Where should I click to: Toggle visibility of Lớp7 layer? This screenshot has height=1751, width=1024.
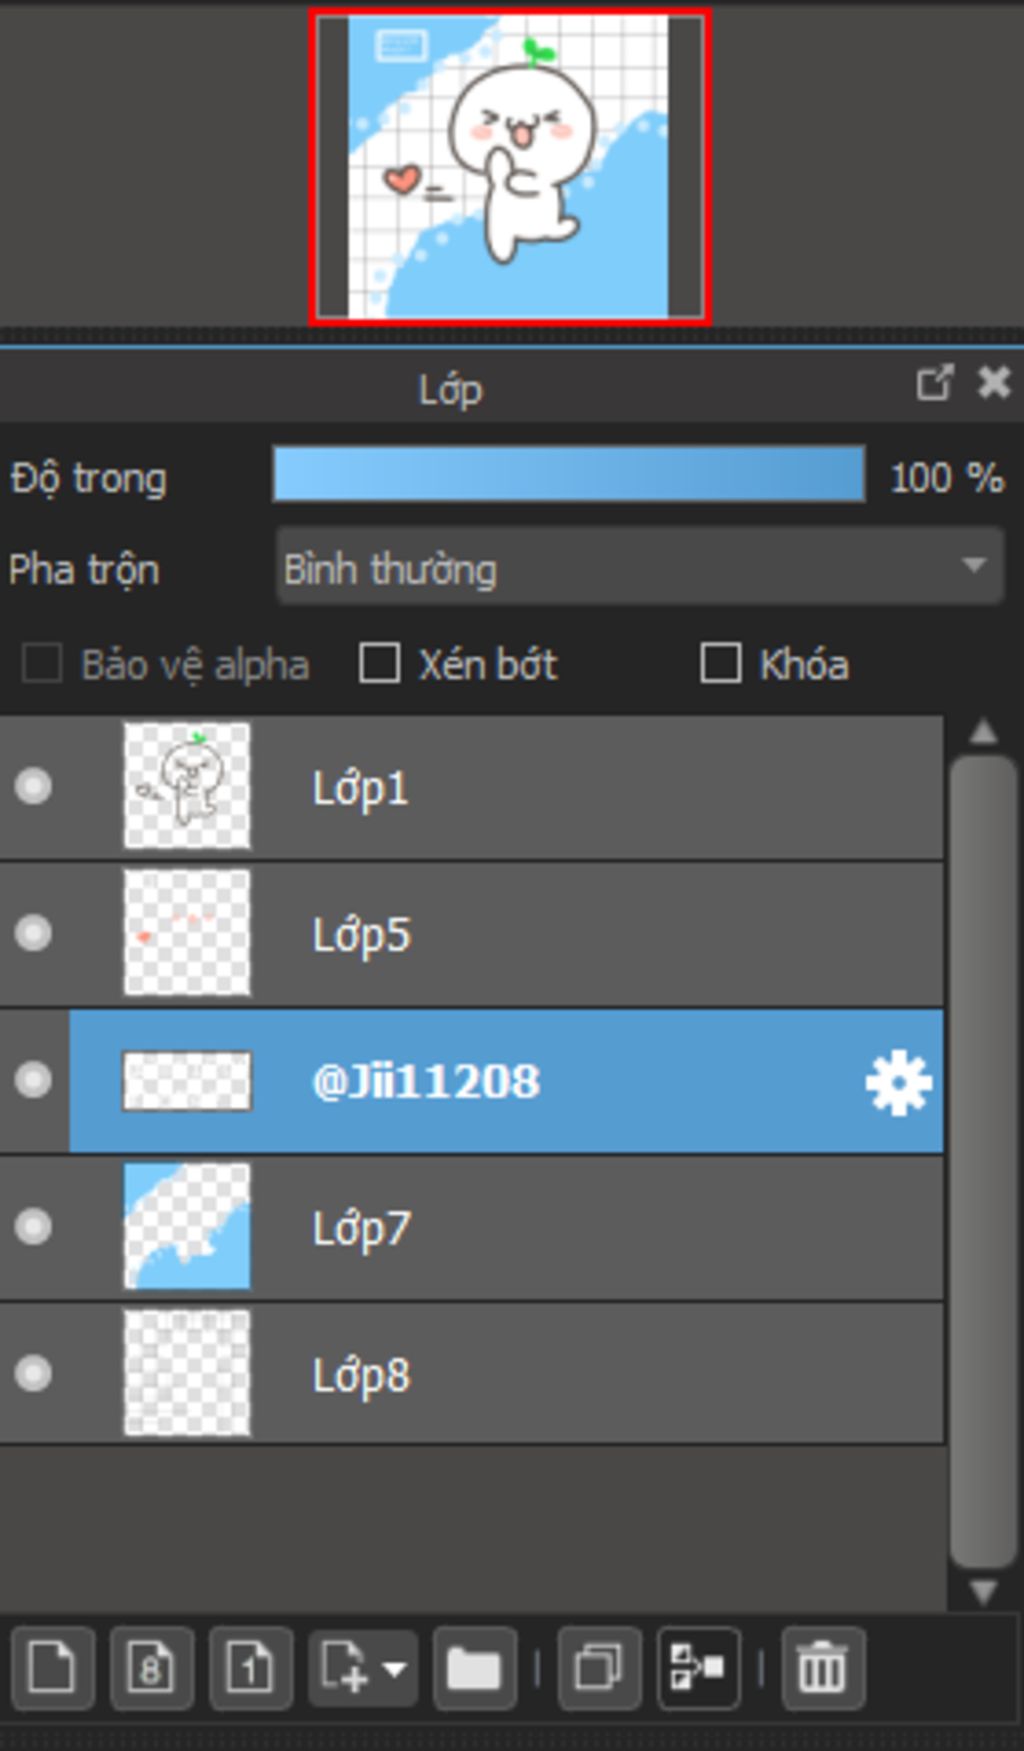(x=33, y=1226)
